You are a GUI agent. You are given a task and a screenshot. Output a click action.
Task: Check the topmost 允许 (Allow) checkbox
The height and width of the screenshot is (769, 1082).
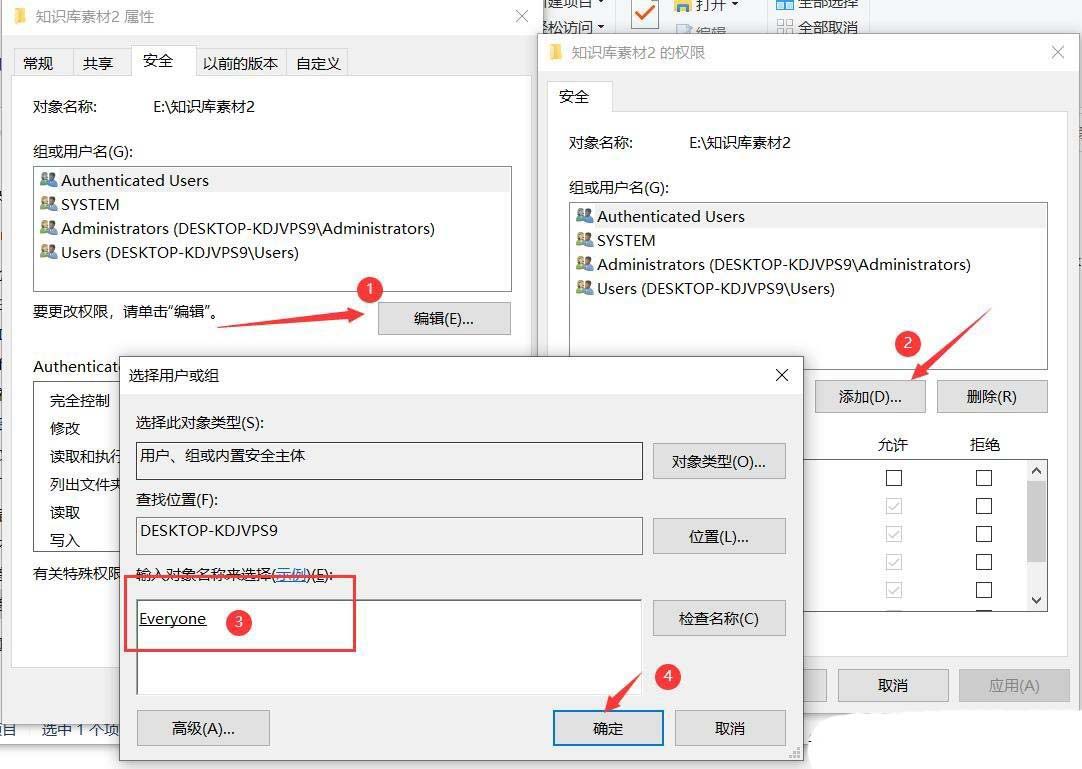894,477
